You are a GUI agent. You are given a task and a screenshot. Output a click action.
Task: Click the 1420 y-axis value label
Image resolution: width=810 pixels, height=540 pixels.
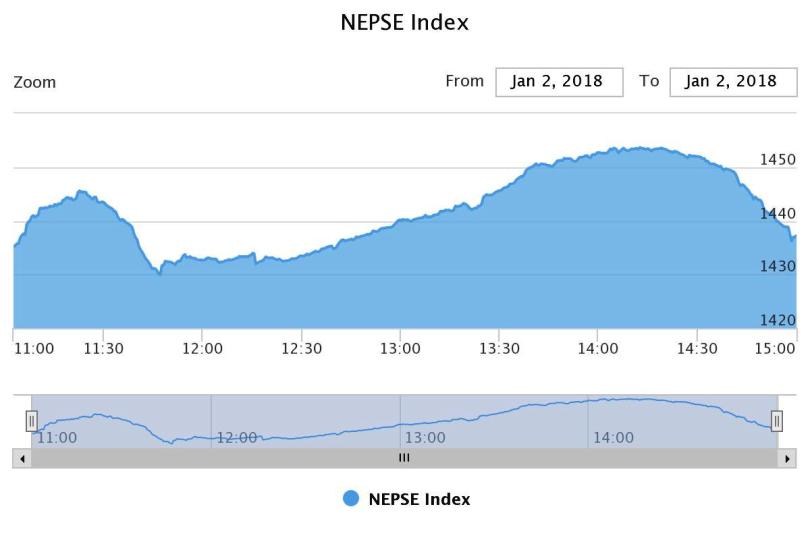[x=777, y=320]
